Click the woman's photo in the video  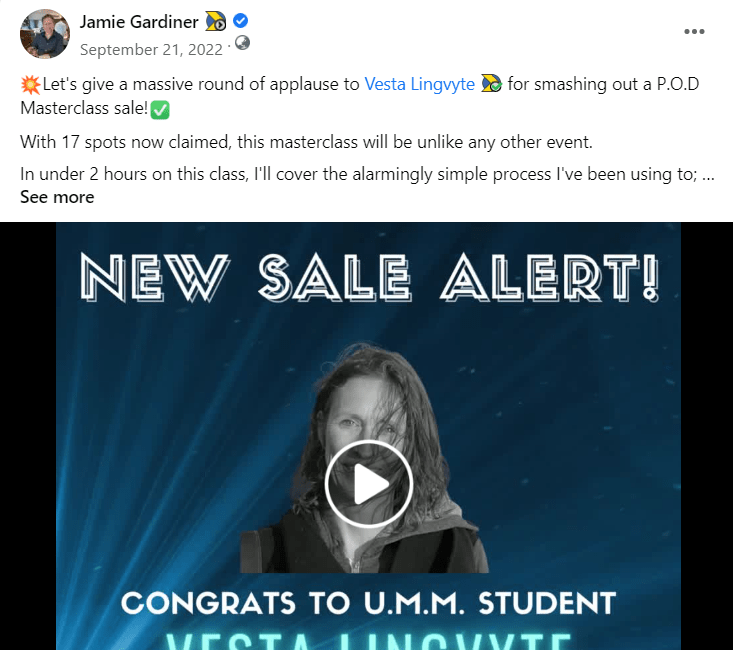pyautogui.click(x=364, y=458)
